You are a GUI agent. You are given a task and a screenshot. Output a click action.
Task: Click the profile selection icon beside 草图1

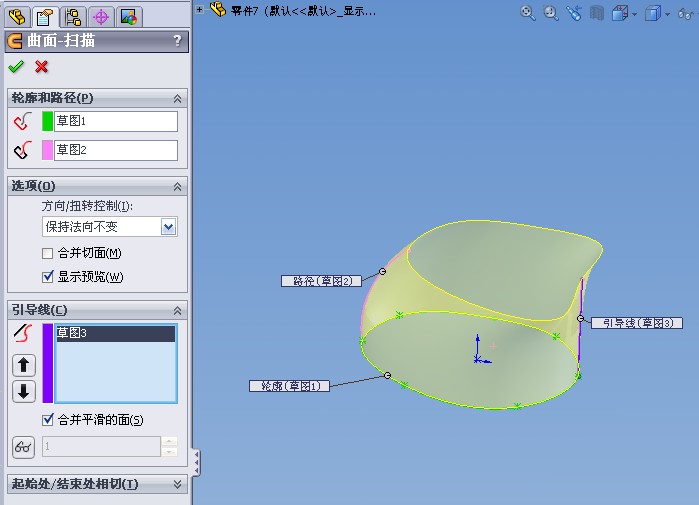pyautogui.click(x=22, y=121)
